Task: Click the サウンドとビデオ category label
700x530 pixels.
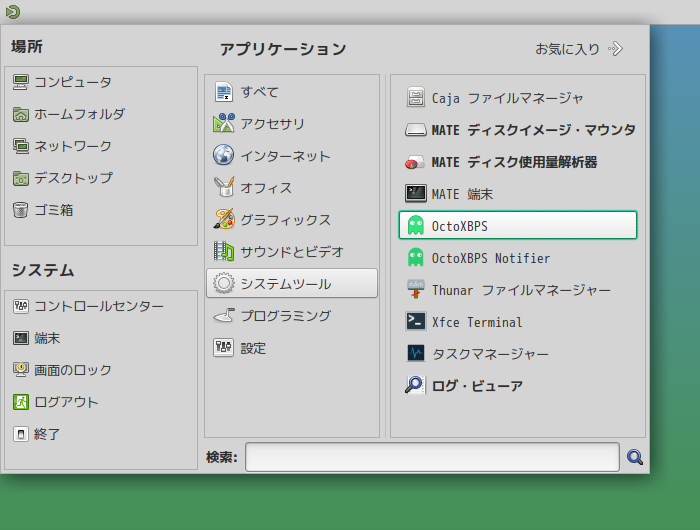Action: (x=292, y=252)
